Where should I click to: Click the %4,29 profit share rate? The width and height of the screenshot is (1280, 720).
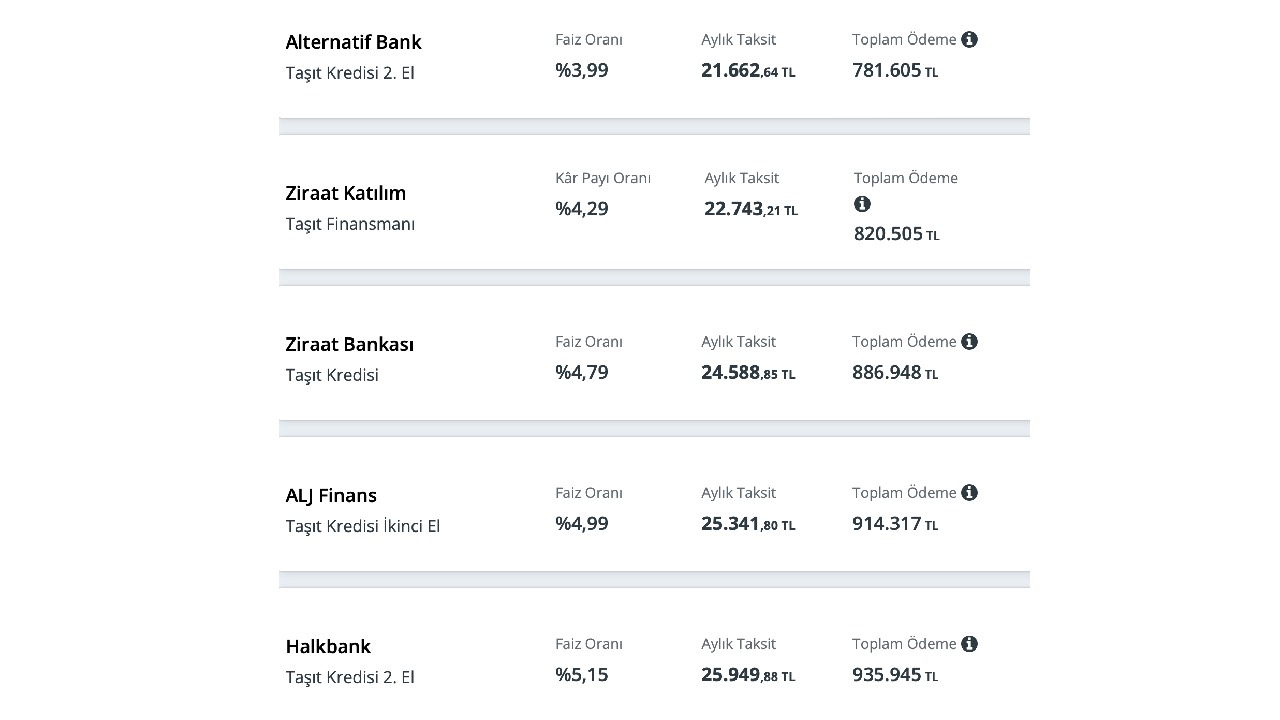(582, 209)
